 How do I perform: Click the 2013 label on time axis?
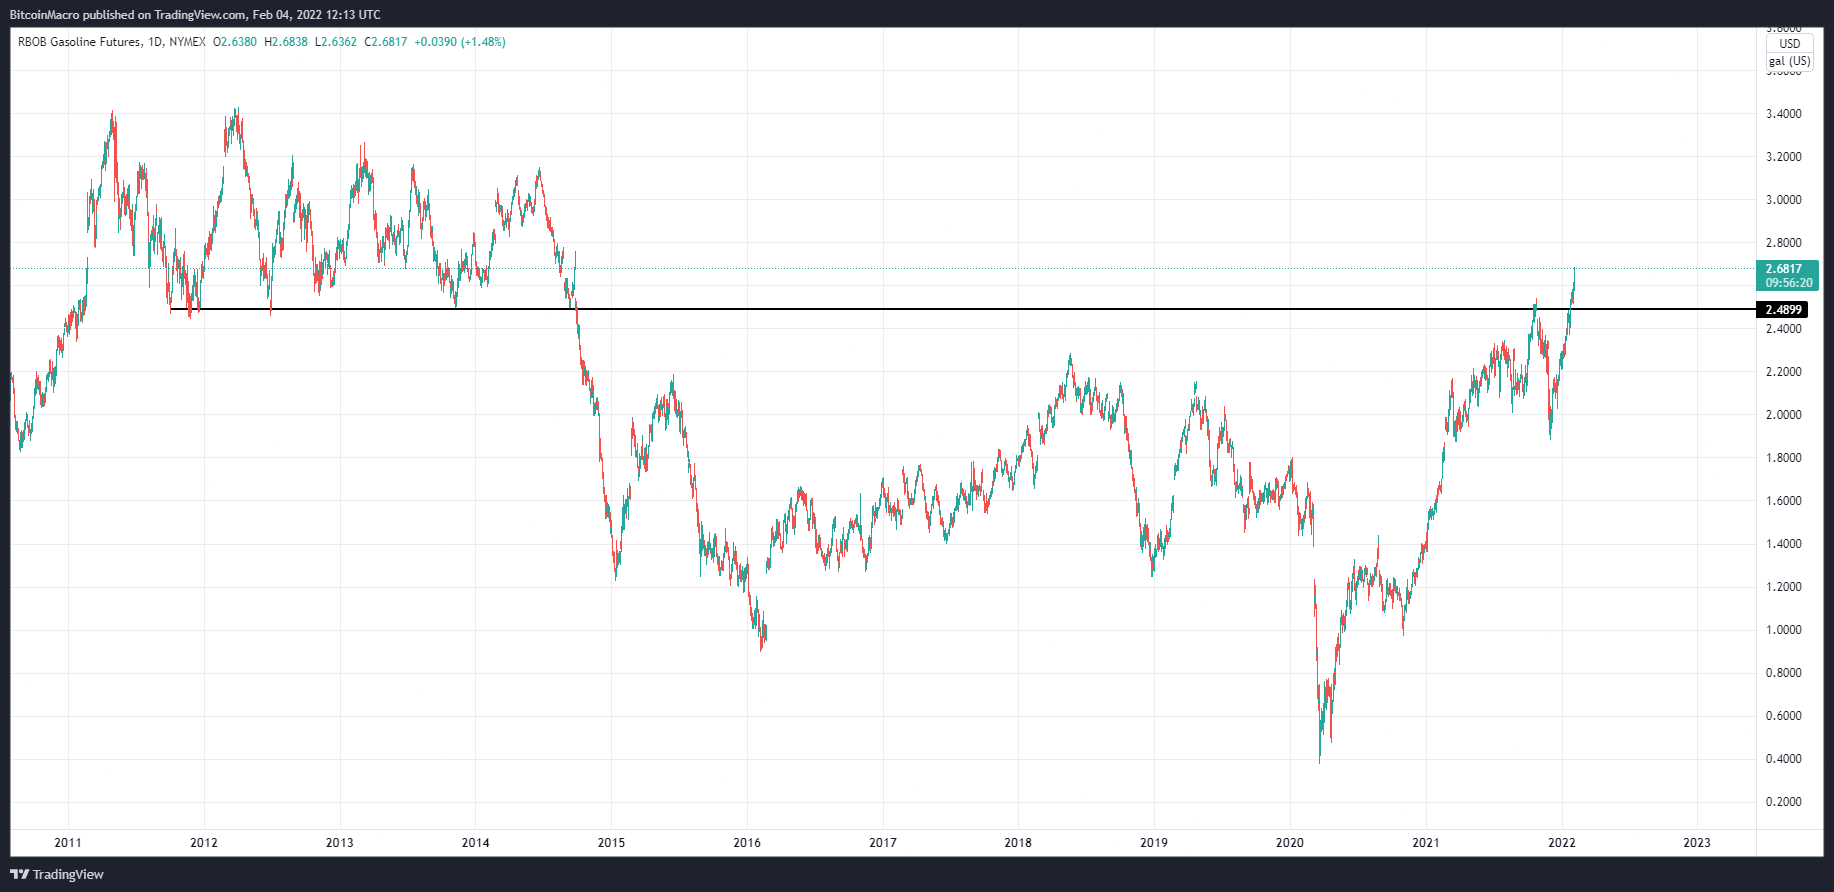click(x=340, y=843)
